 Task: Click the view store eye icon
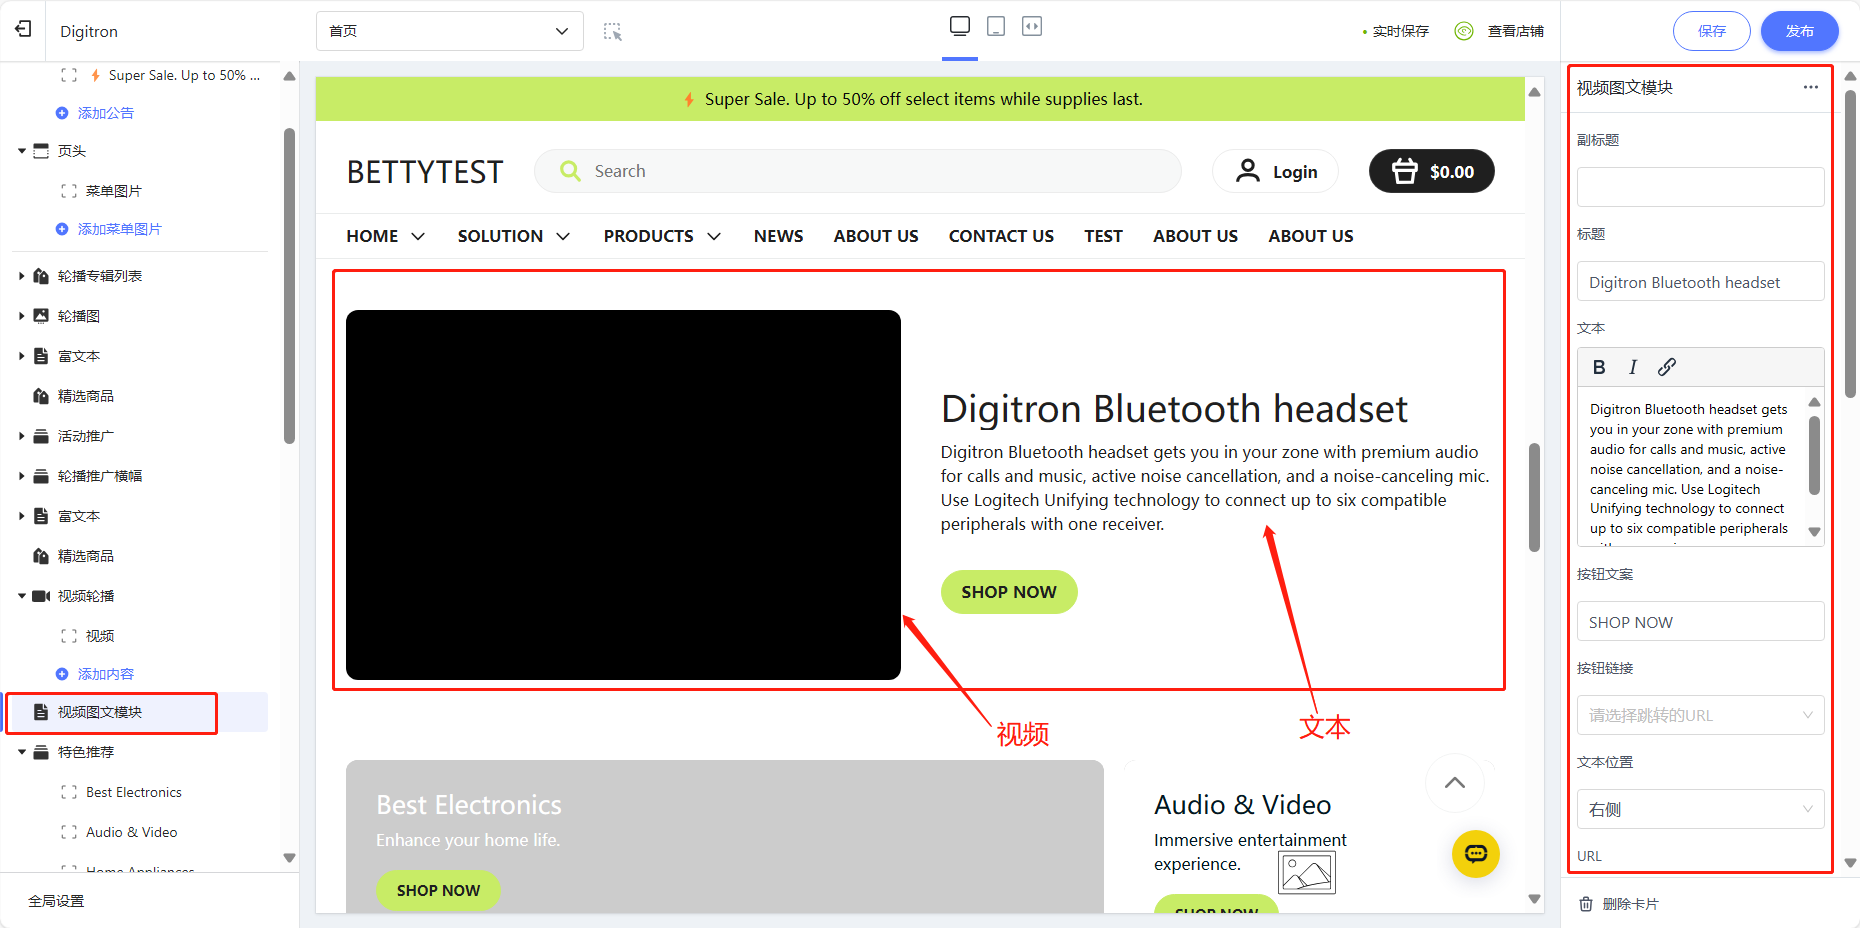(x=1464, y=31)
